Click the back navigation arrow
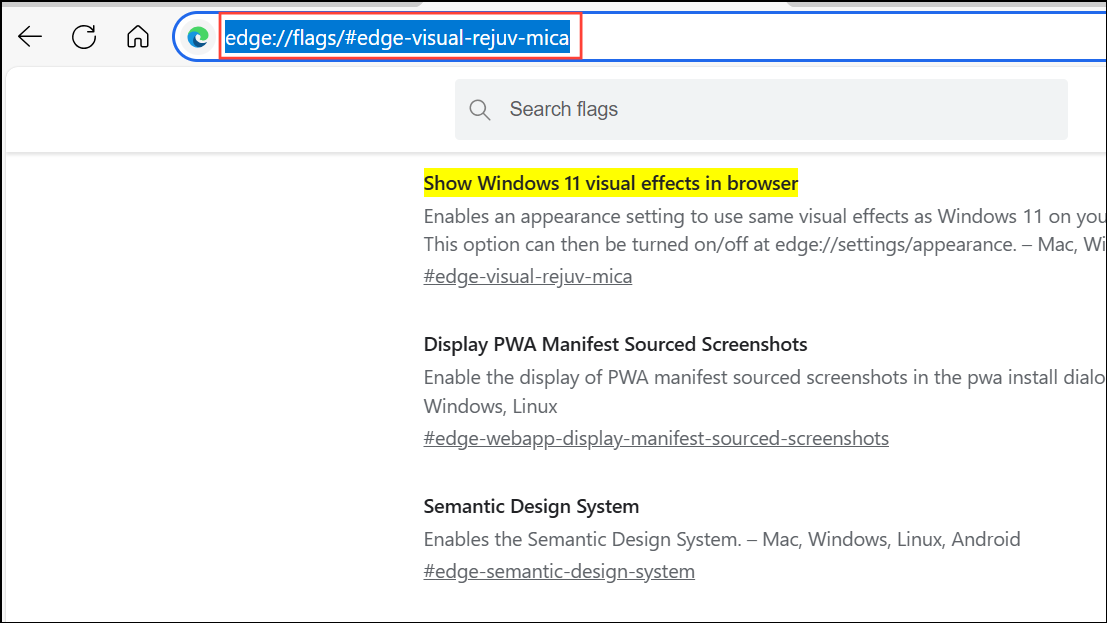1107x623 pixels. [30, 36]
